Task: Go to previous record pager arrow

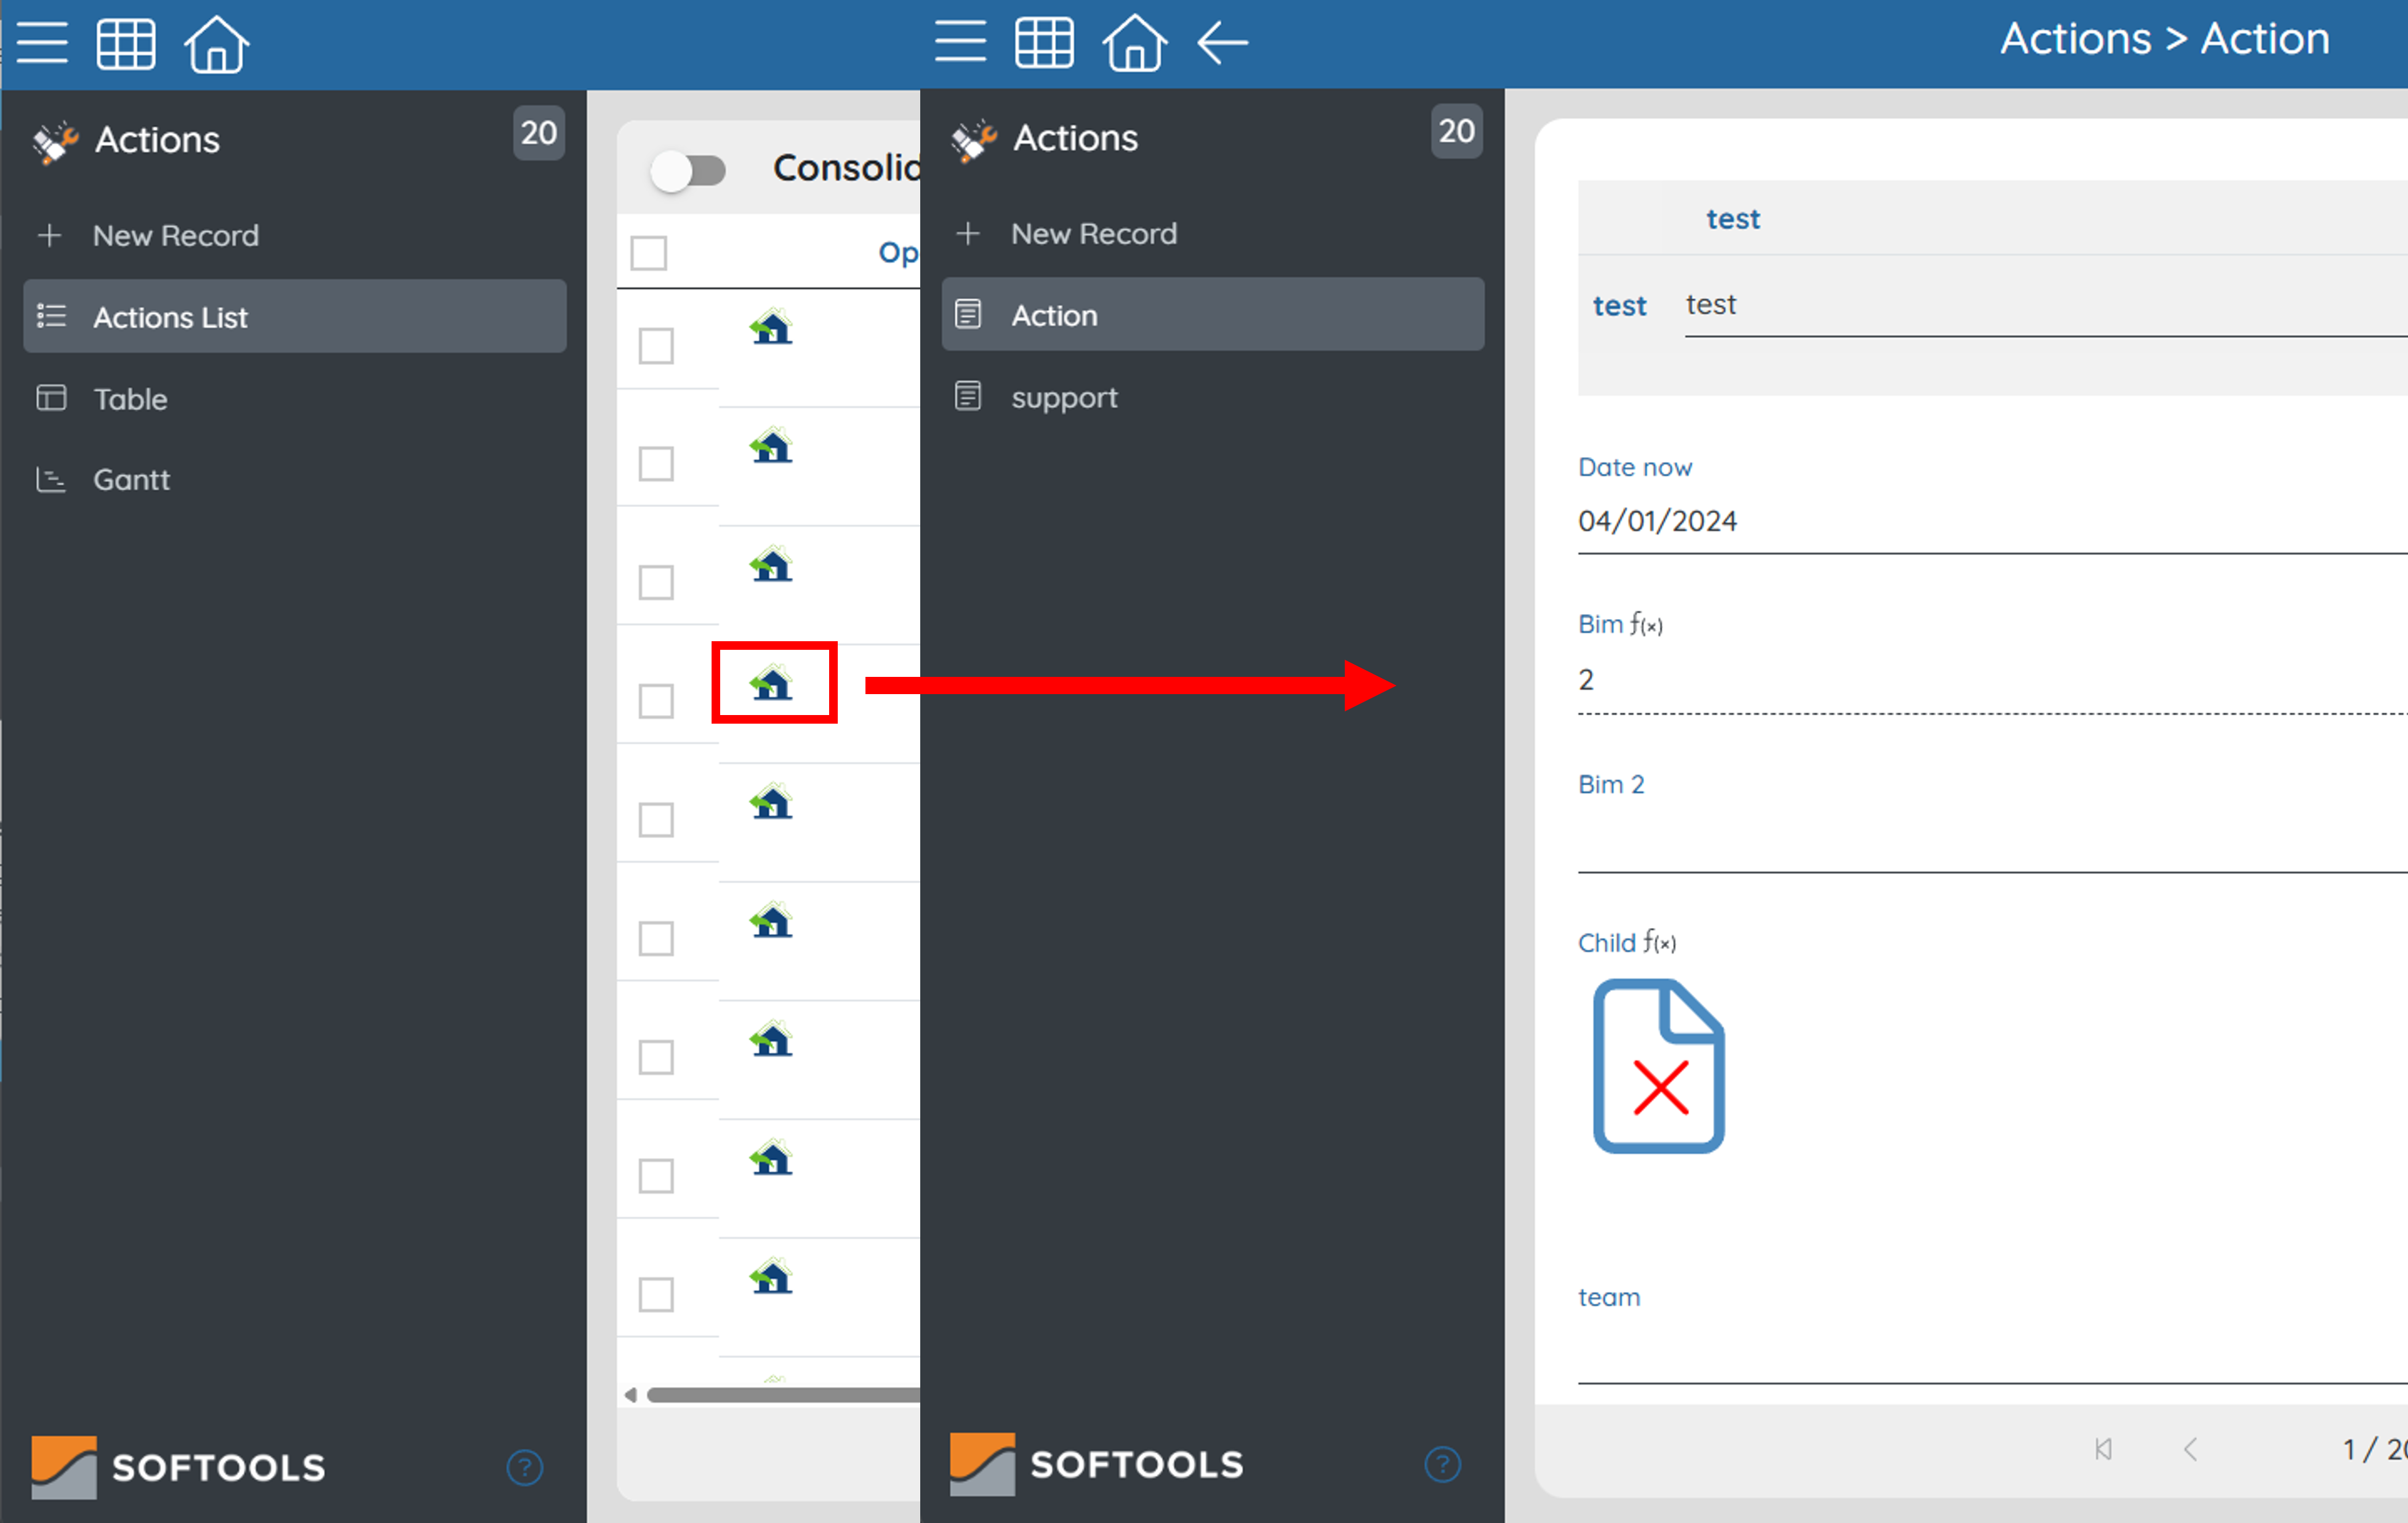Action: click(x=2190, y=1449)
